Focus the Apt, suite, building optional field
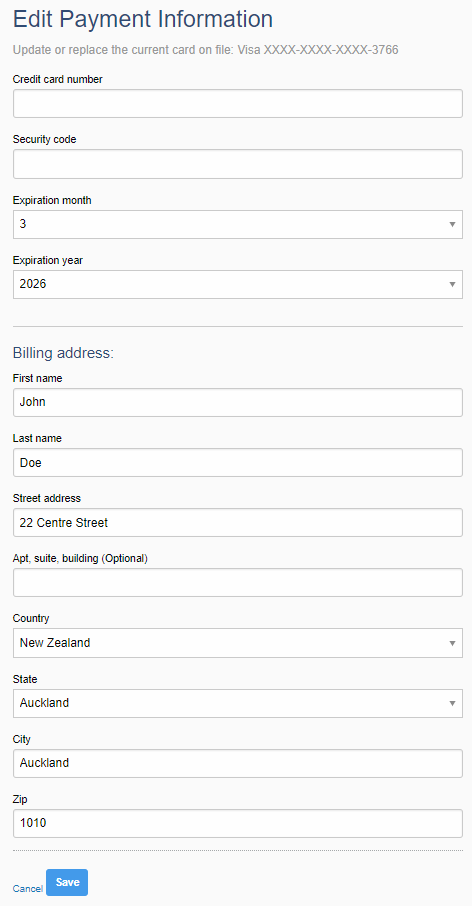This screenshot has width=472, height=906. [237, 582]
